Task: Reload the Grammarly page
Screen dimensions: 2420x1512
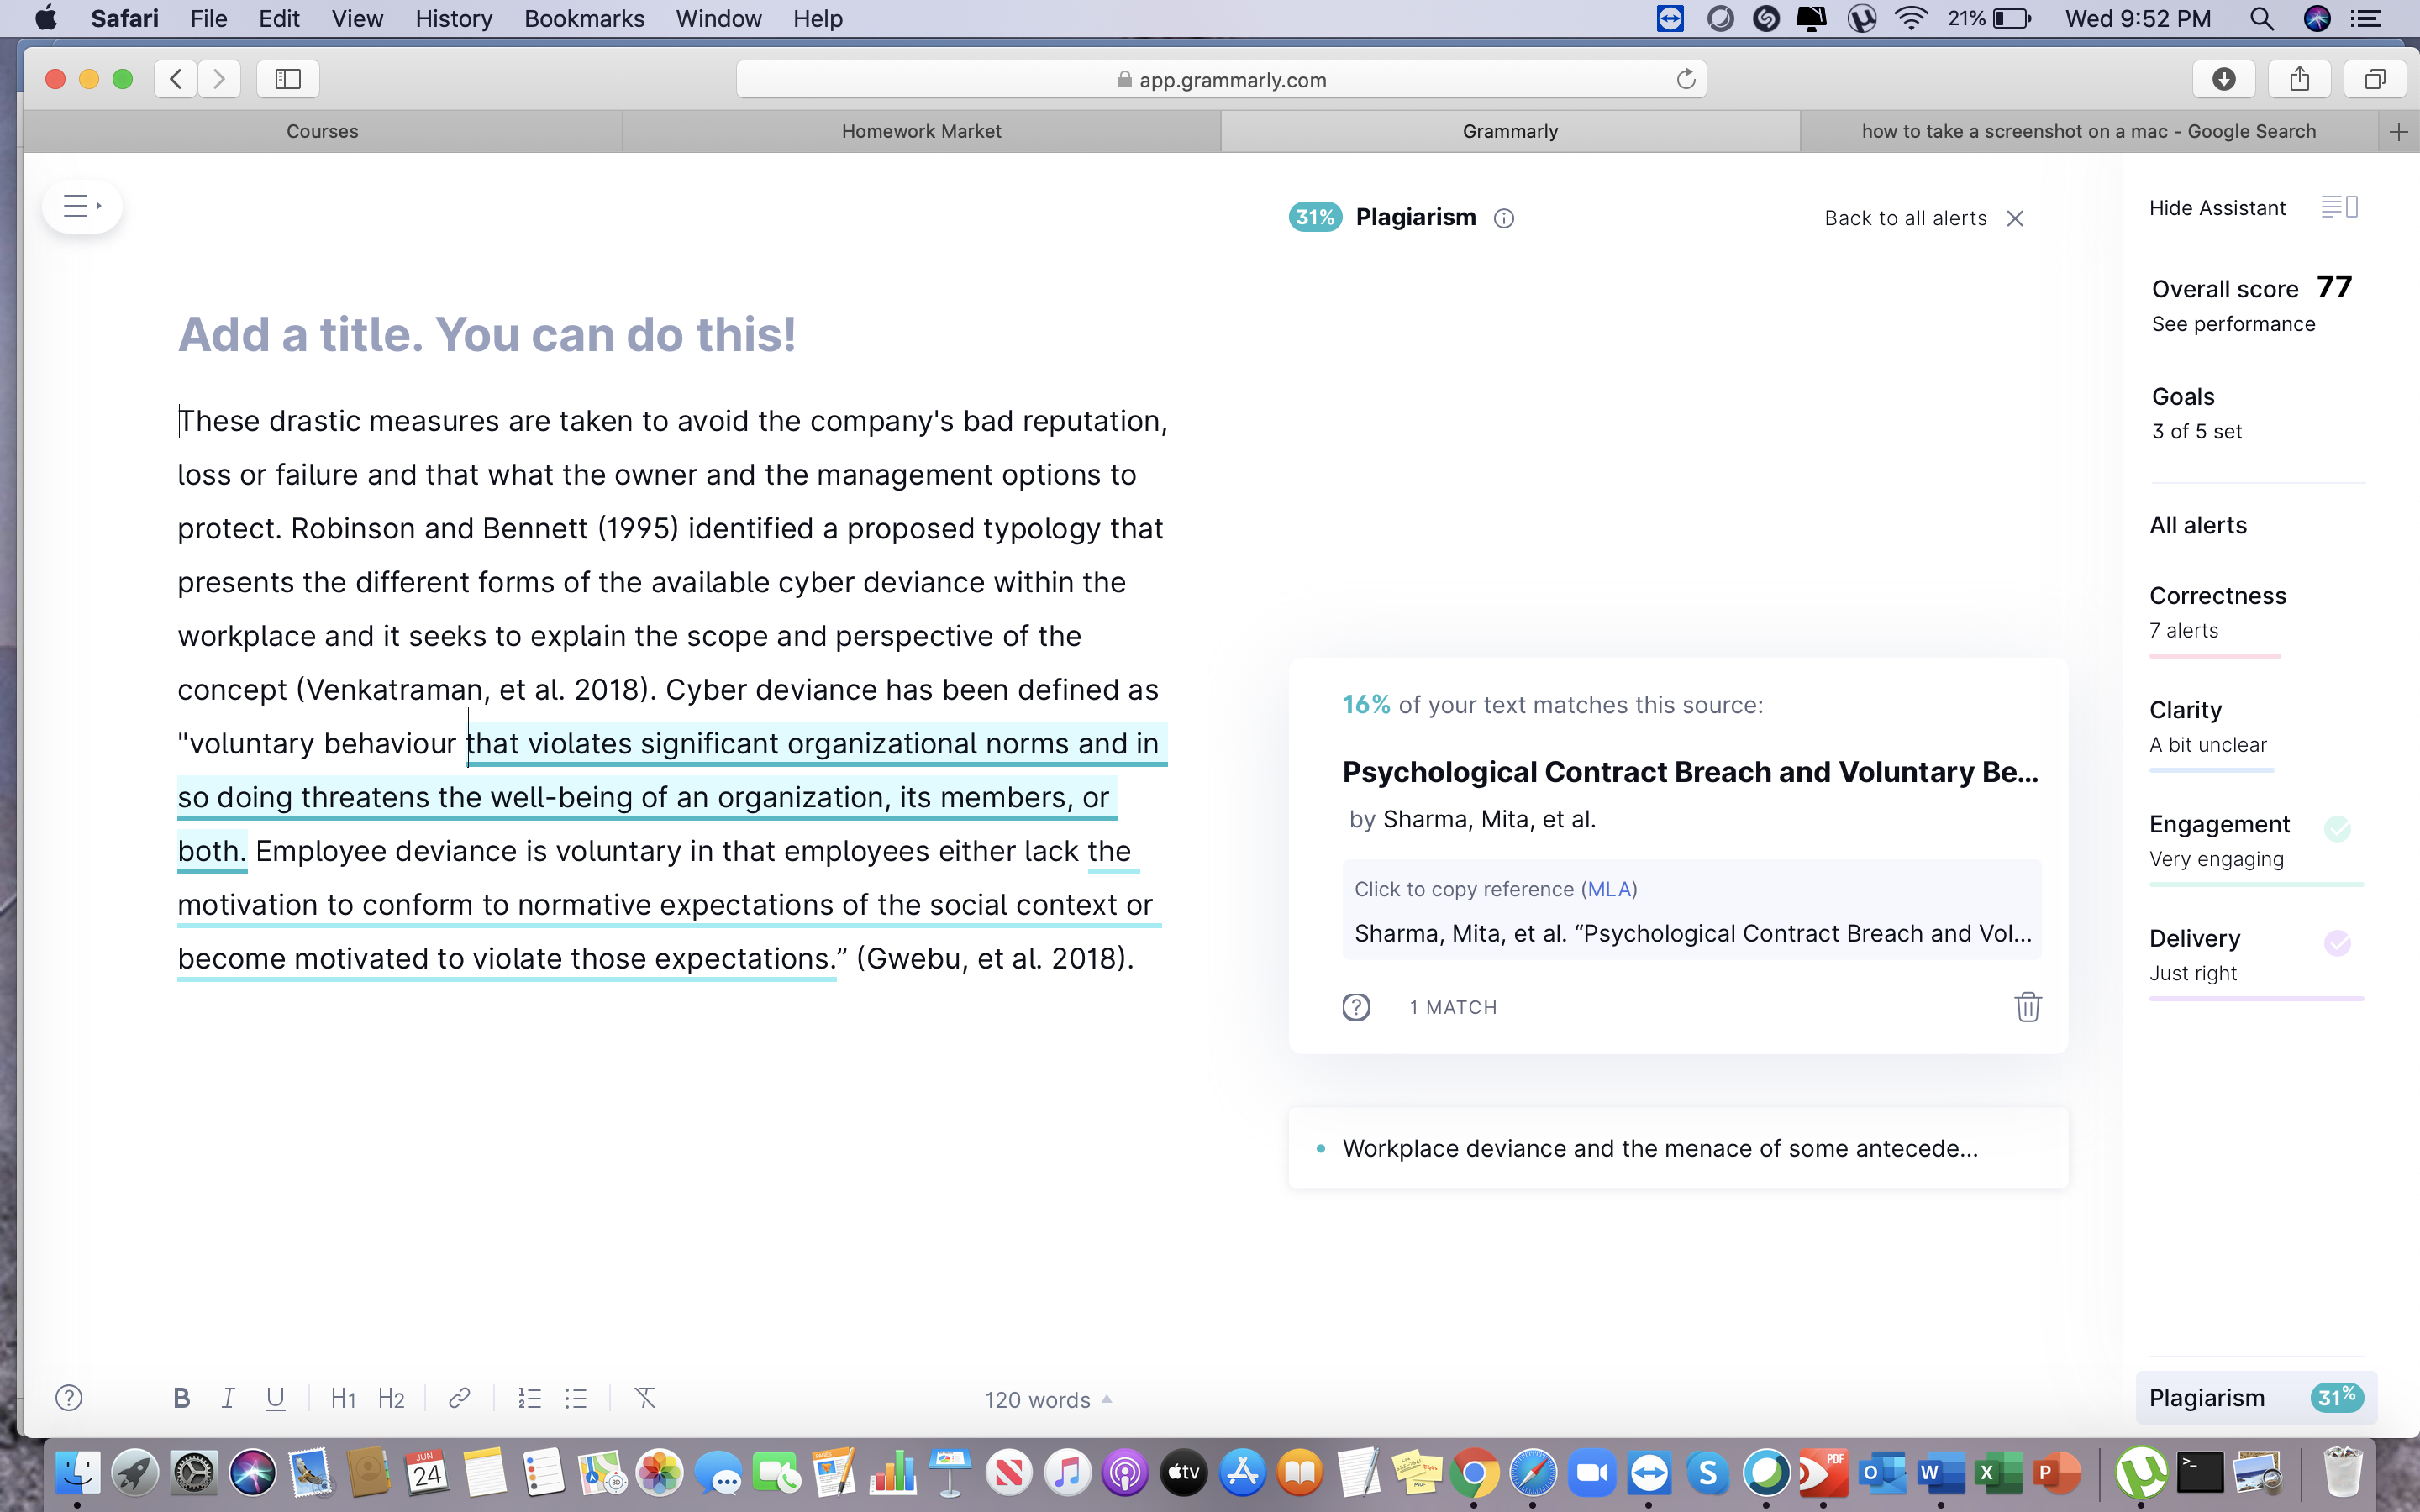Action: [x=1686, y=79]
